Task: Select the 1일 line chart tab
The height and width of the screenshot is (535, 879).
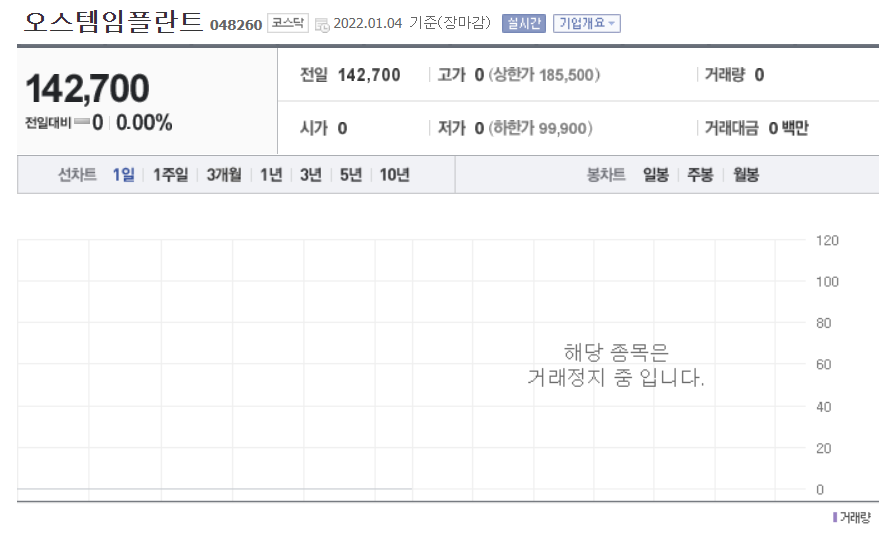Action: 123,175
